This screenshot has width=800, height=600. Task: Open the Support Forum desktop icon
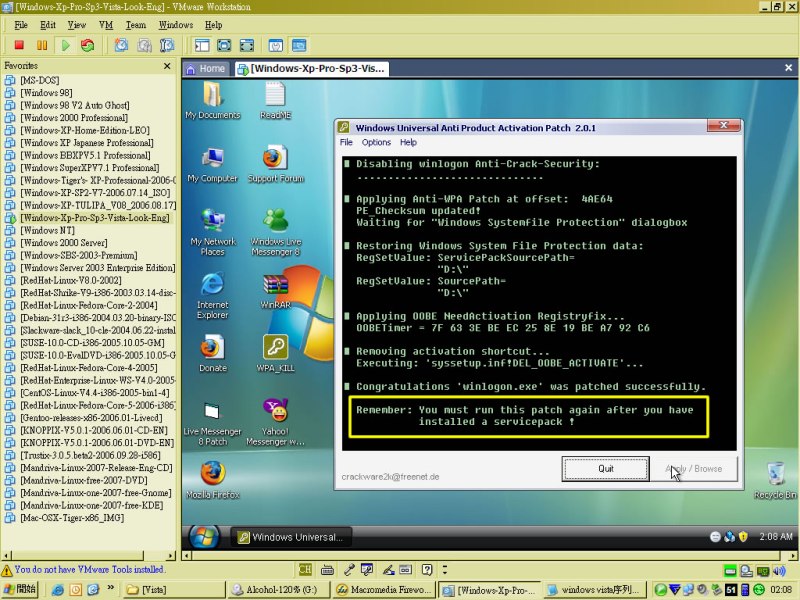pos(276,164)
